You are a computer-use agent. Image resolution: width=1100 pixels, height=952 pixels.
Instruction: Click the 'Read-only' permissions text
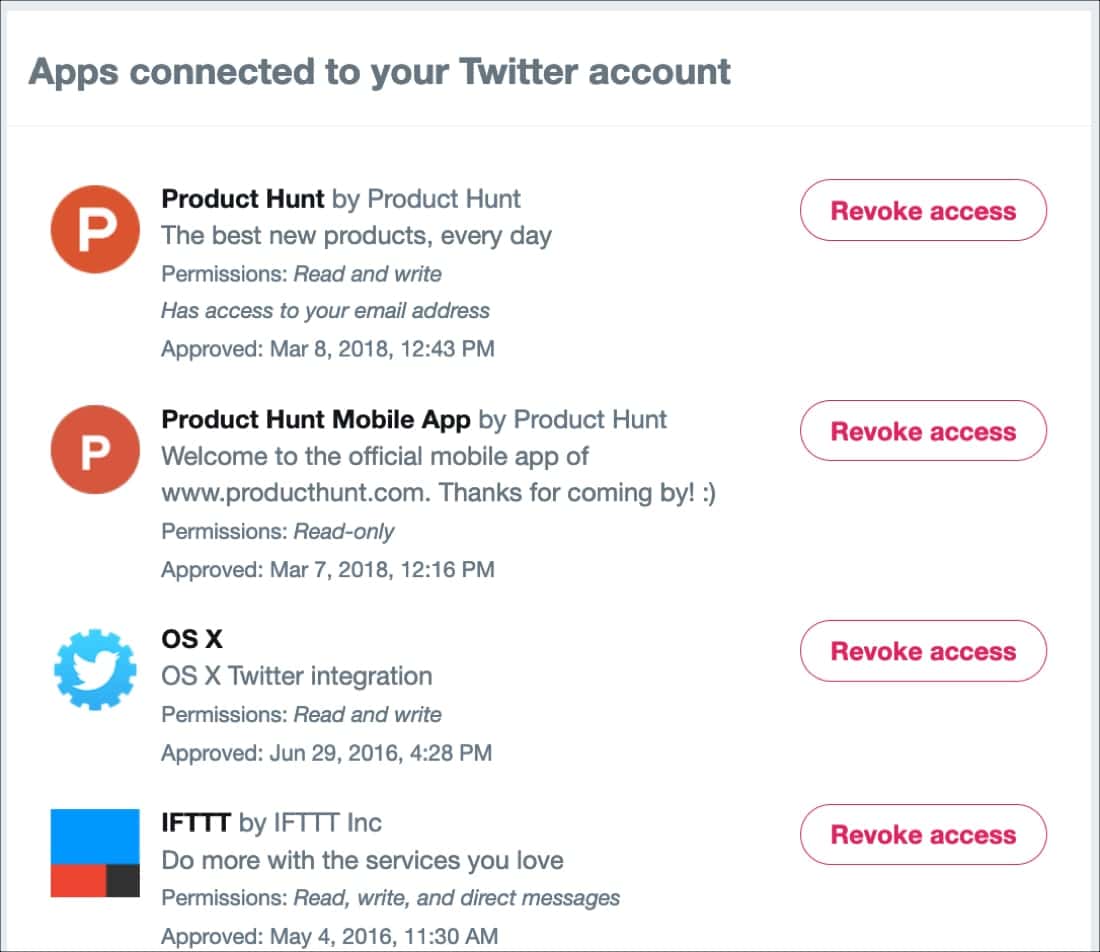(x=344, y=532)
